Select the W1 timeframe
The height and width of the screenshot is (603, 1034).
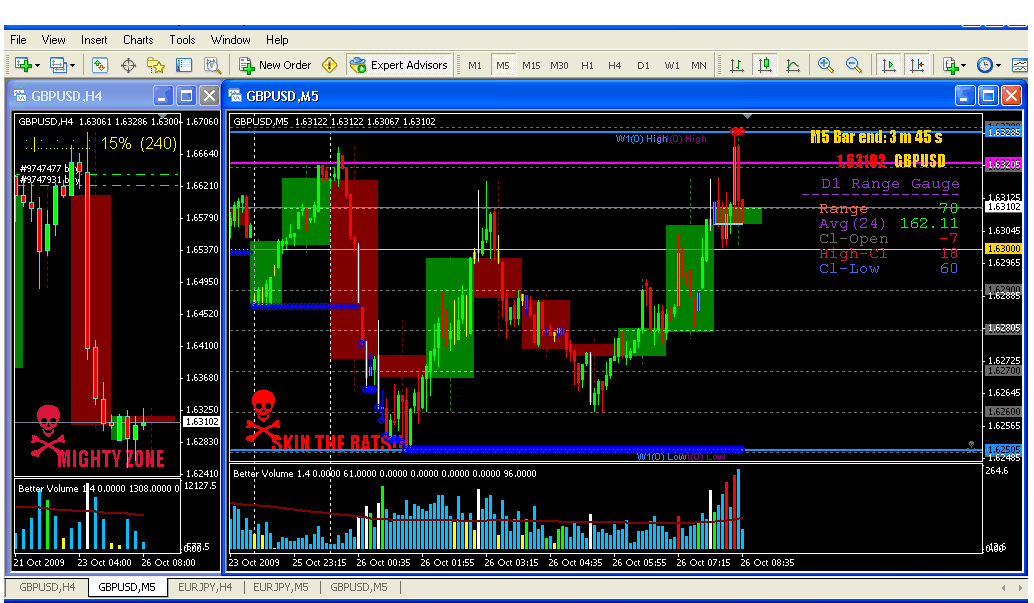pos(672,65)
